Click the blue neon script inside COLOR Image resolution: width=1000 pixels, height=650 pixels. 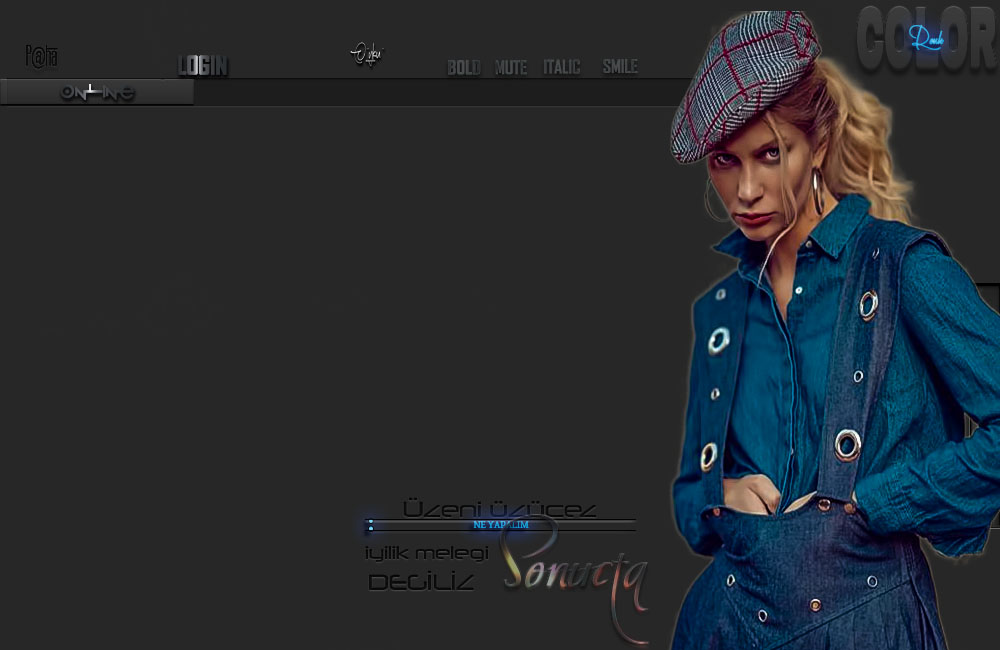(926, 38)
